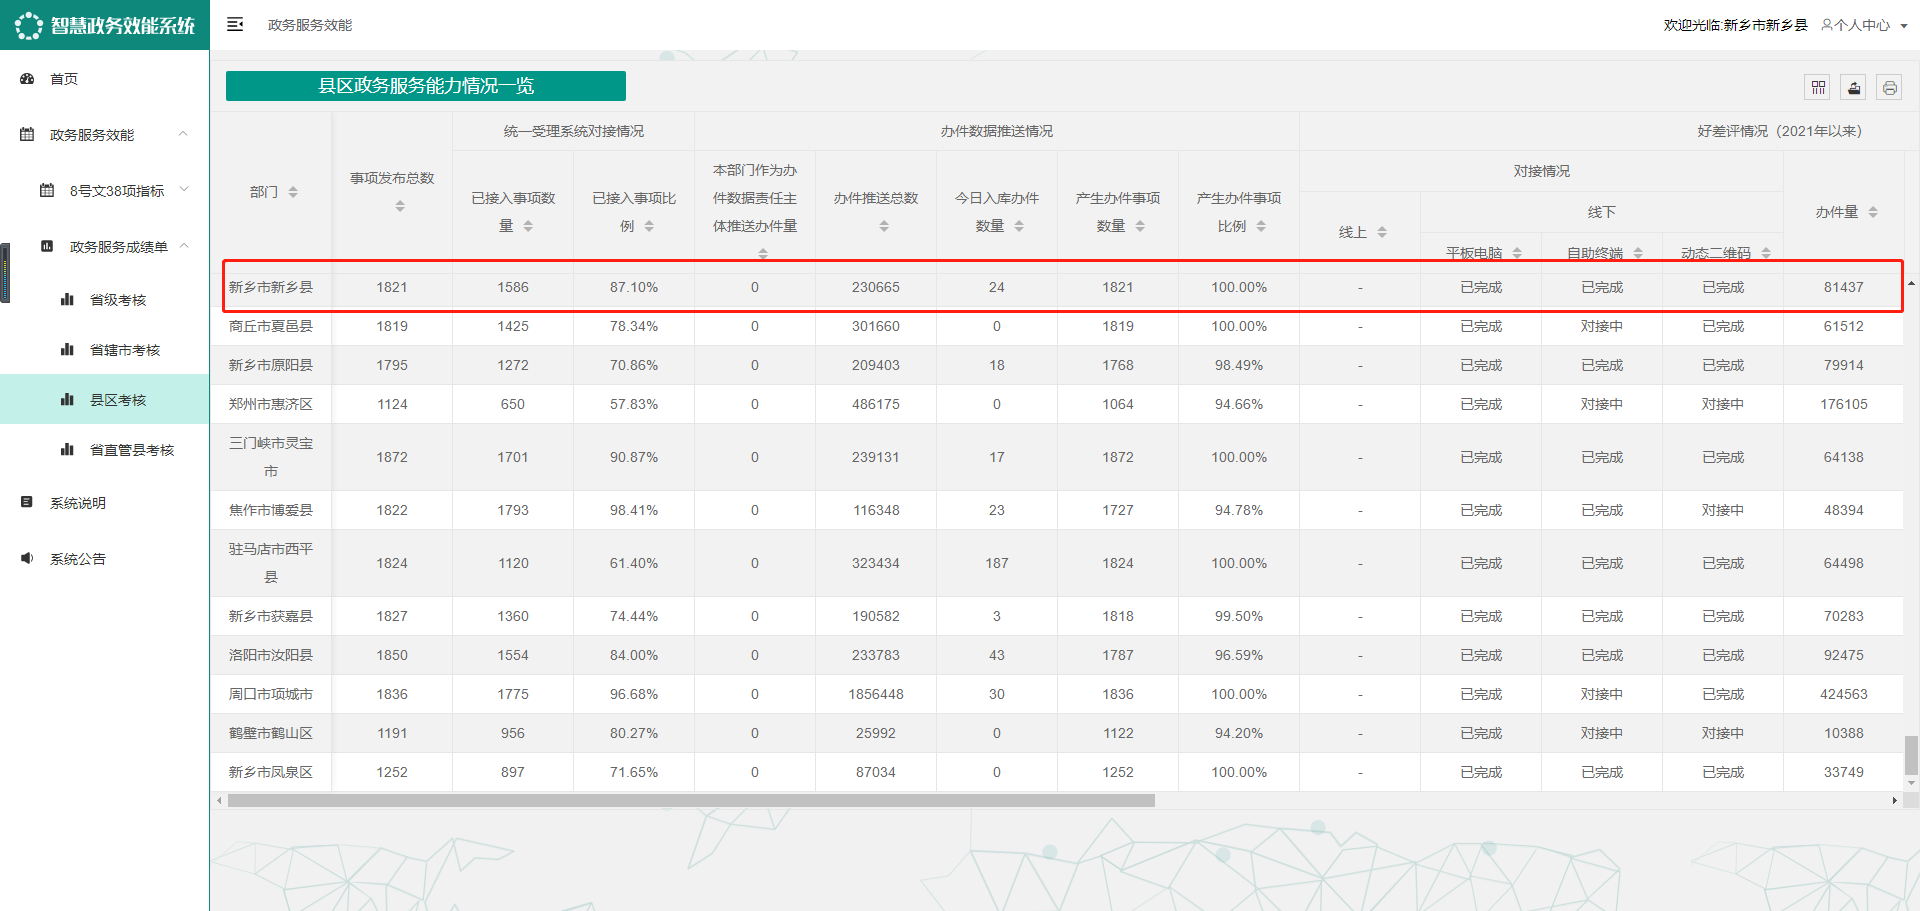Open column filter grid icon
This screenshot has width=1920, height=911.
coord(1818,88)
